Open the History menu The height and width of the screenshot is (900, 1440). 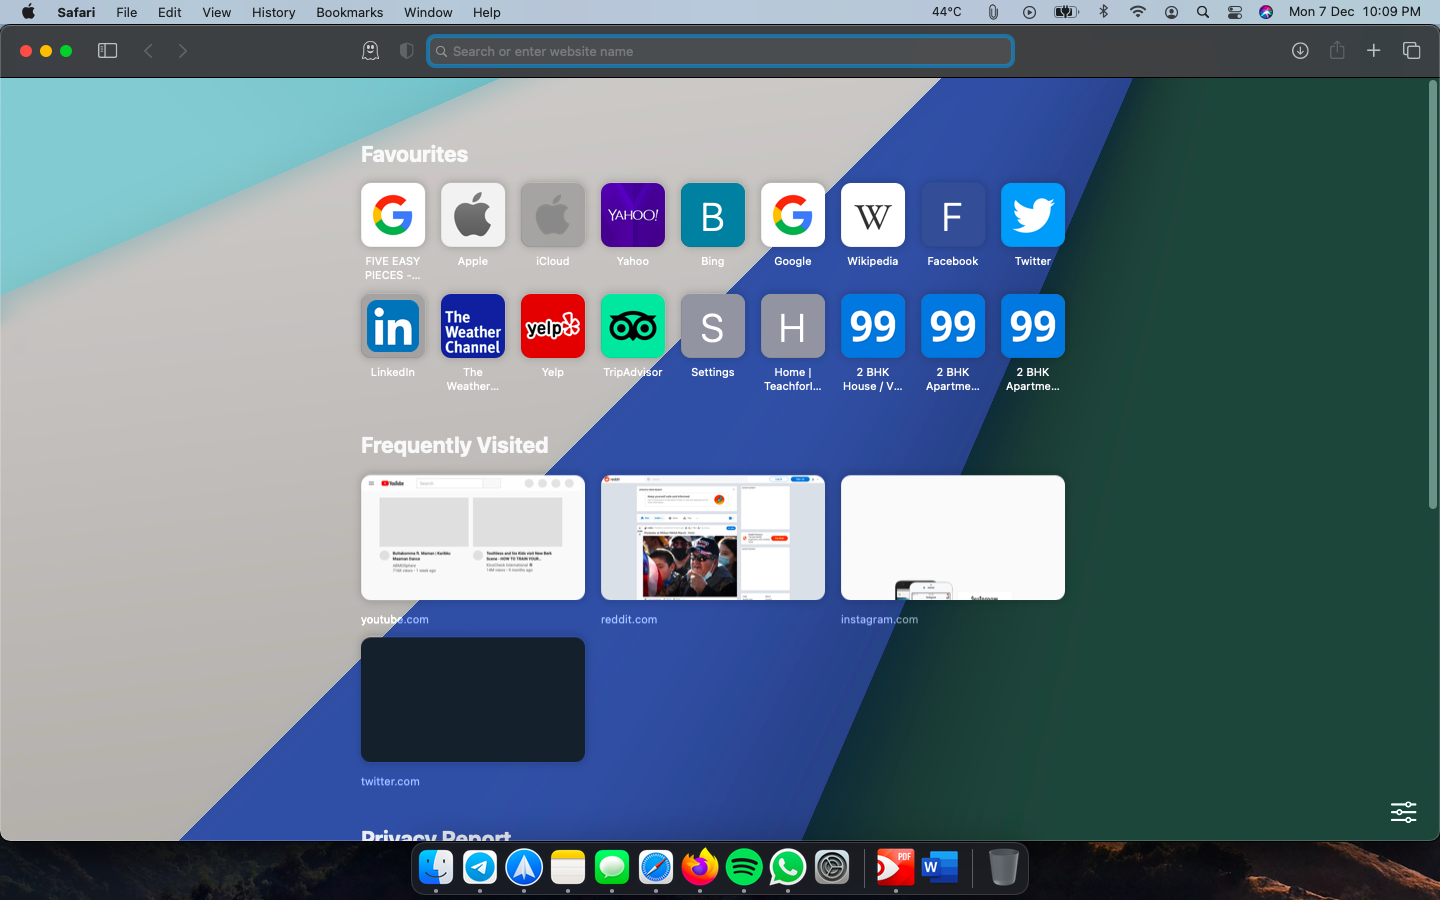[x=273, y=12]
